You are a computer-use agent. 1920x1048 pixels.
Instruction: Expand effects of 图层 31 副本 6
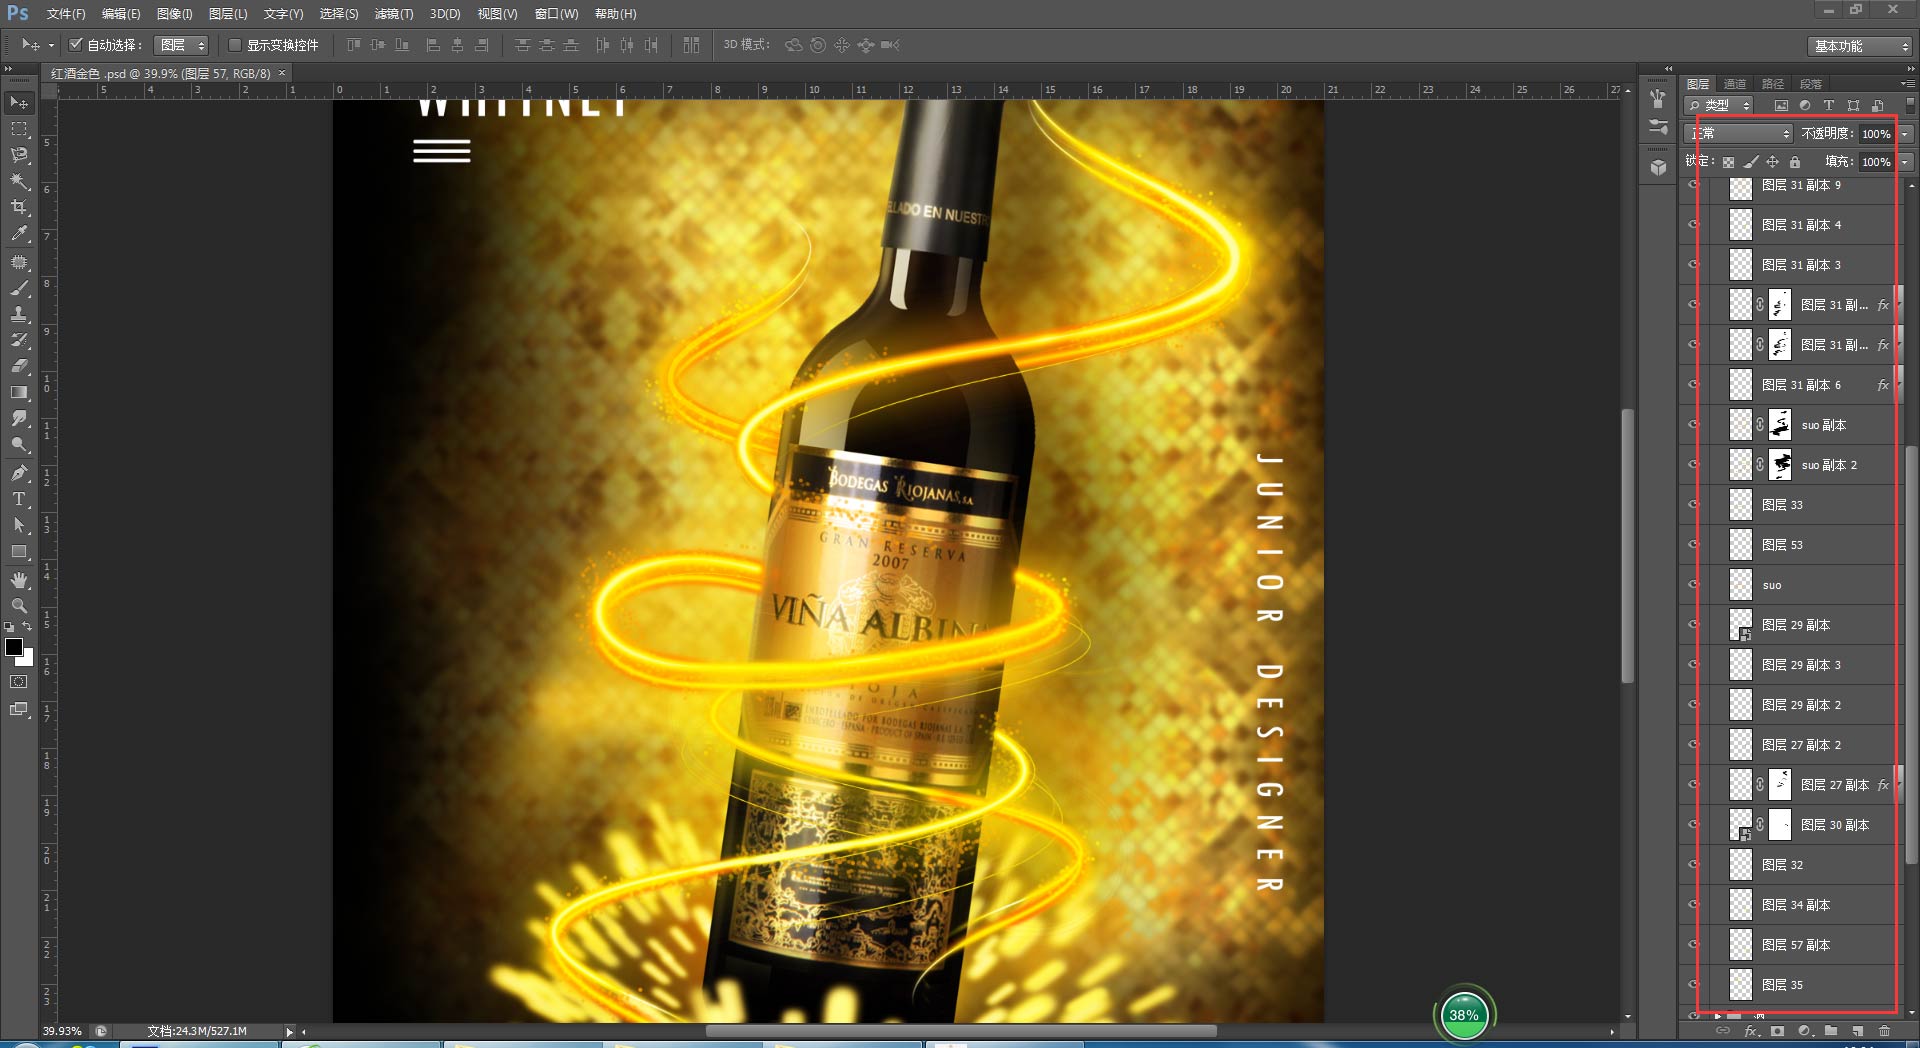click(1898, 385)
